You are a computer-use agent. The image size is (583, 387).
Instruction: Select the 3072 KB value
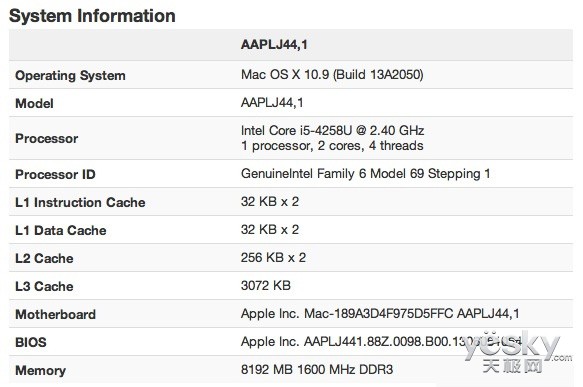265,286
